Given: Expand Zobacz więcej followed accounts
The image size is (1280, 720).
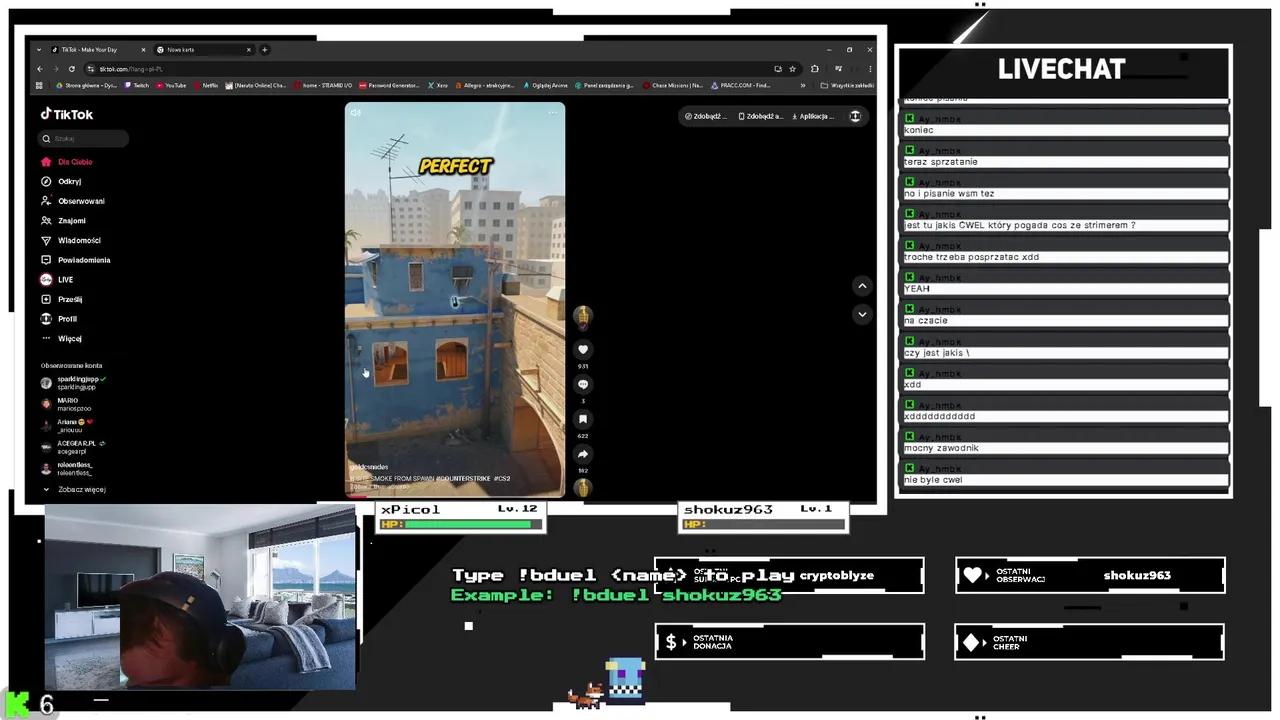Looking at the screenshot, I should pyautogui.click(x=74, y=490).
